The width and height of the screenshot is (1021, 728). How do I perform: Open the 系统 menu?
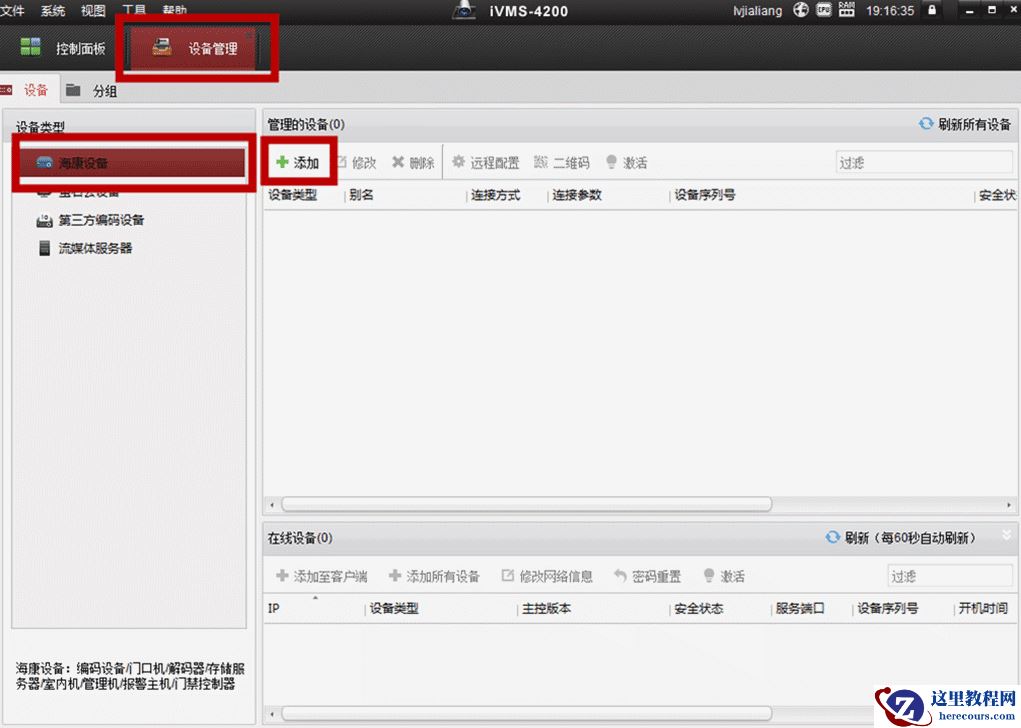tap(52, 11)
